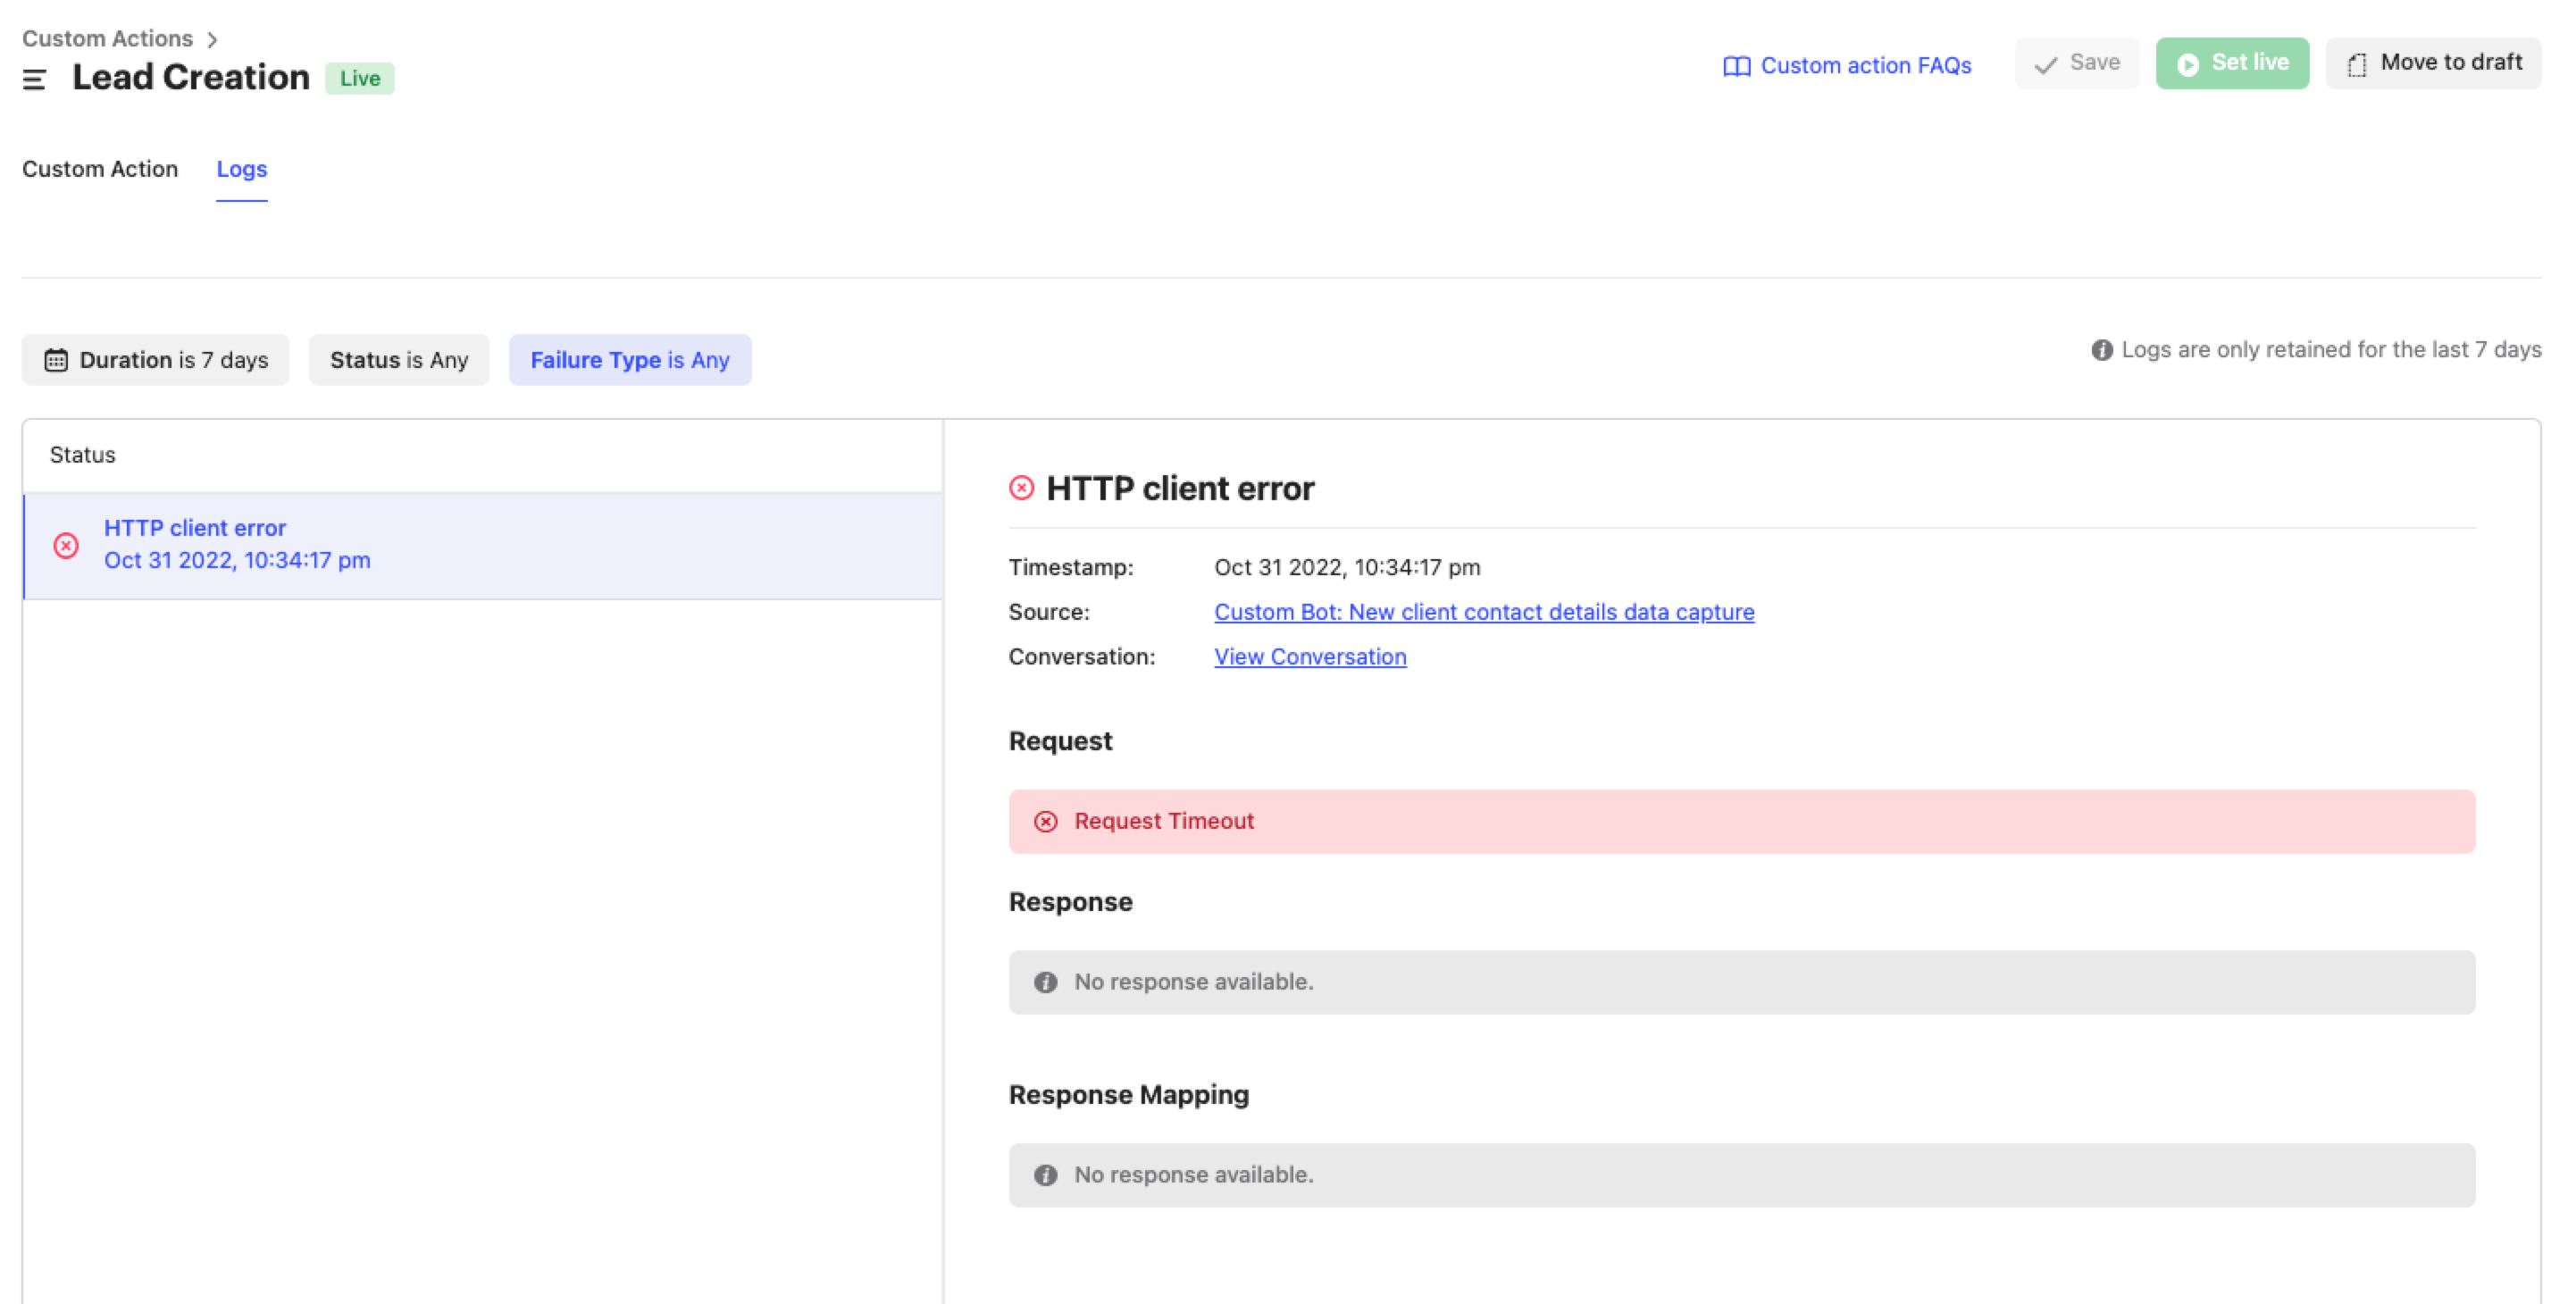Click the Custom Actions breadcrumb

(x=107, y=38)
